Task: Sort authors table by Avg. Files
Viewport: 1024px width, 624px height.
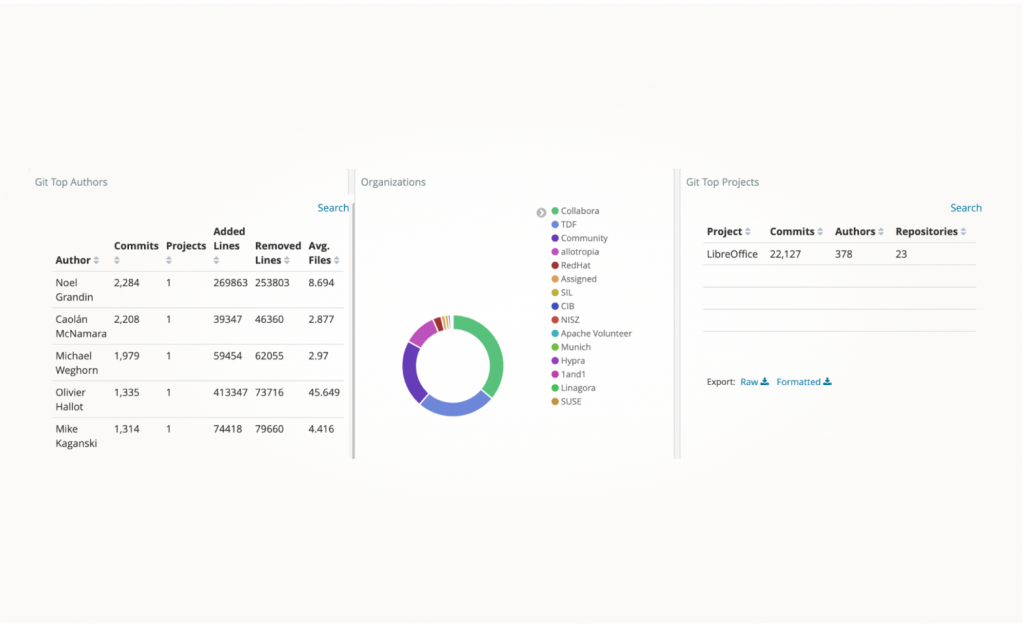Action: [336, 260]
